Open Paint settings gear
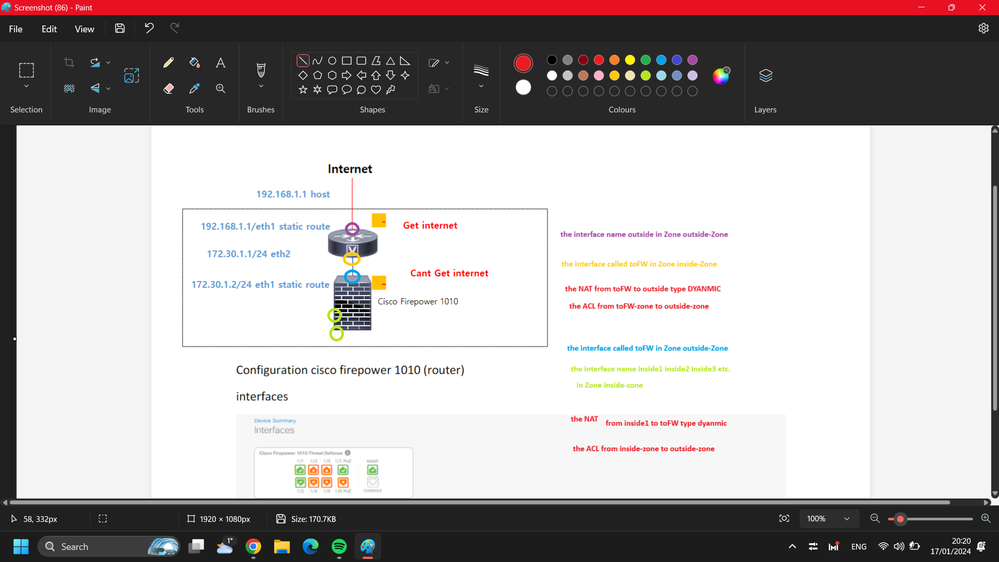The image size is (999, 562). coord(983,29)
